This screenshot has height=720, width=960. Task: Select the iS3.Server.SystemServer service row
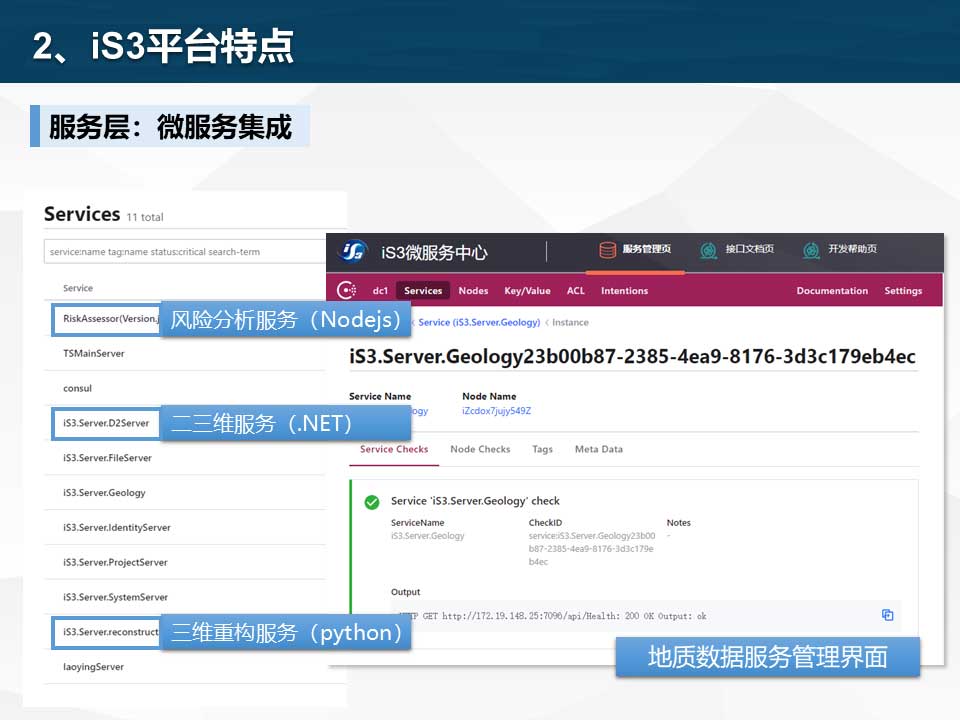(x=185, y=598)
